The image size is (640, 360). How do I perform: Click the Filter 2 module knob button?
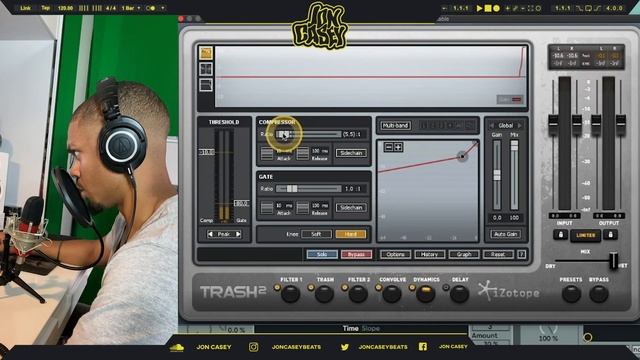358,294
